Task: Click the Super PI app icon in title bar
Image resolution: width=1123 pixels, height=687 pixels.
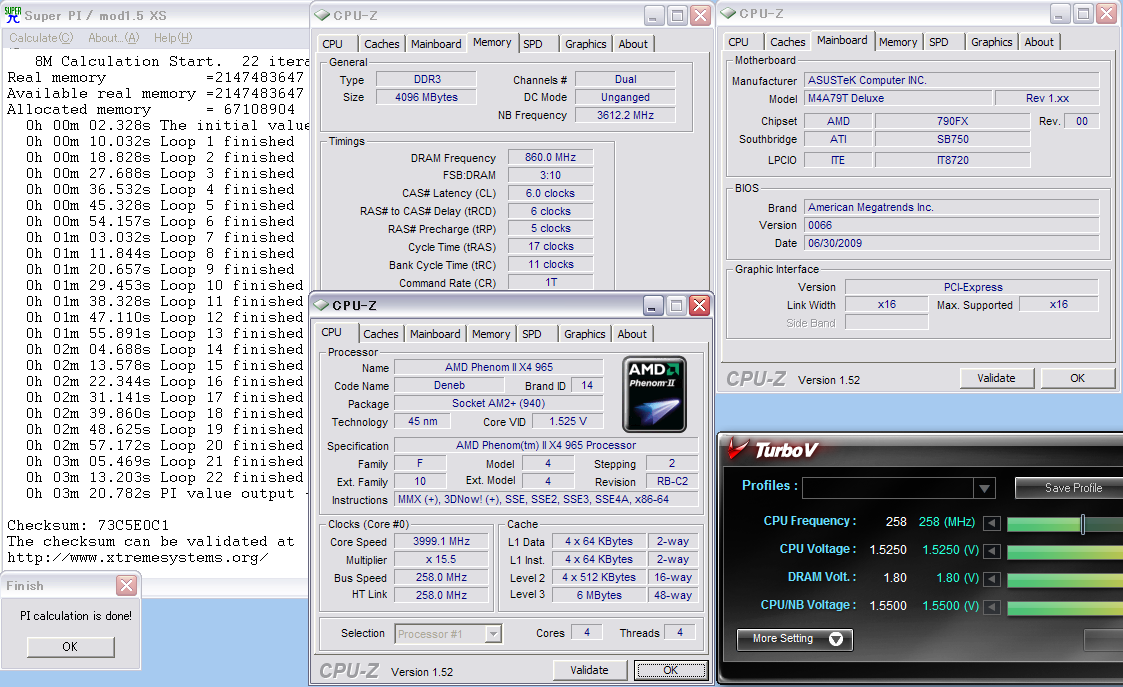Action: [12, 15]
